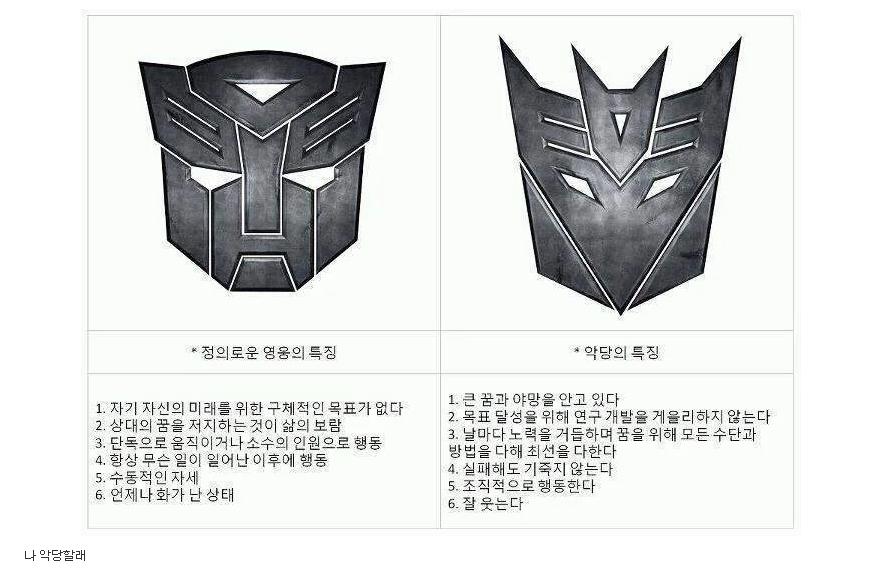Select villain line '잘 웃는다'
This screenshot has width=870, height=587.
[485, 503]
